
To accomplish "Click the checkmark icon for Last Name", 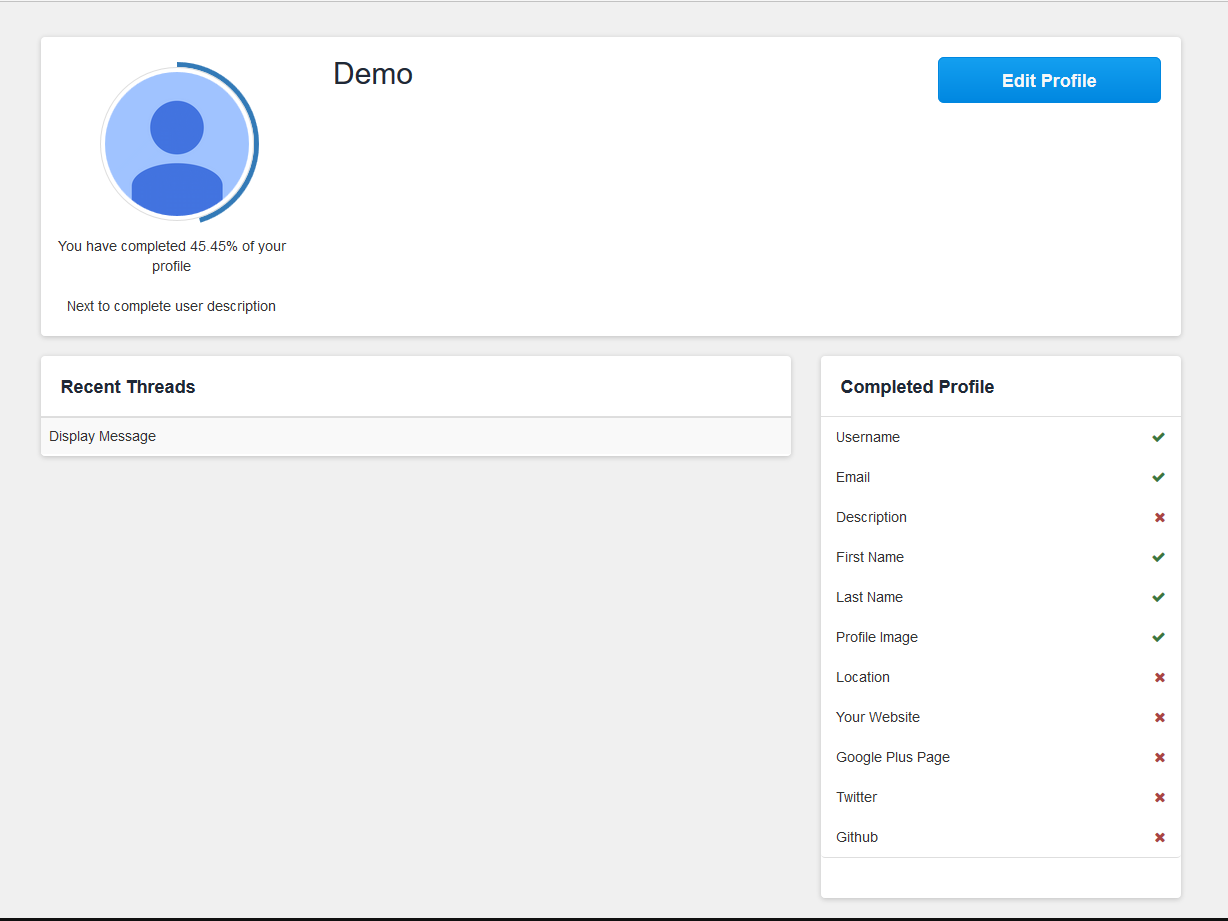I will pos(1158,597).
